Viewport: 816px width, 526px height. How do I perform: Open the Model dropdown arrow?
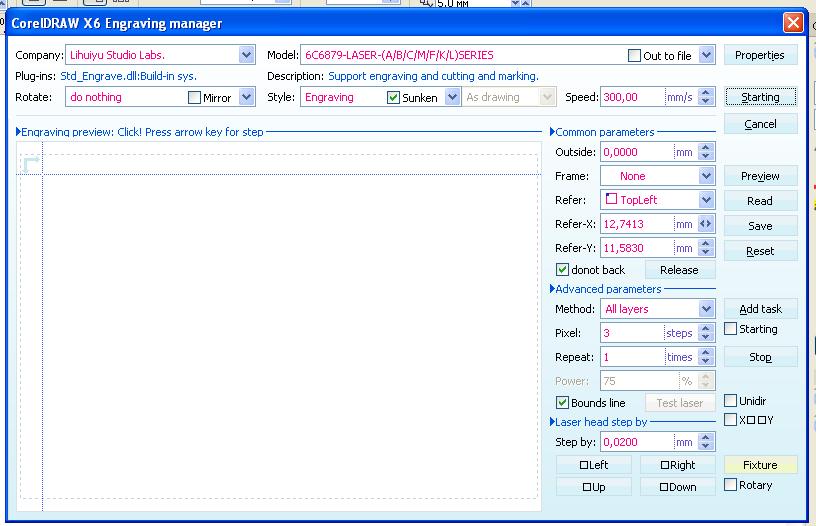point(706,55)
